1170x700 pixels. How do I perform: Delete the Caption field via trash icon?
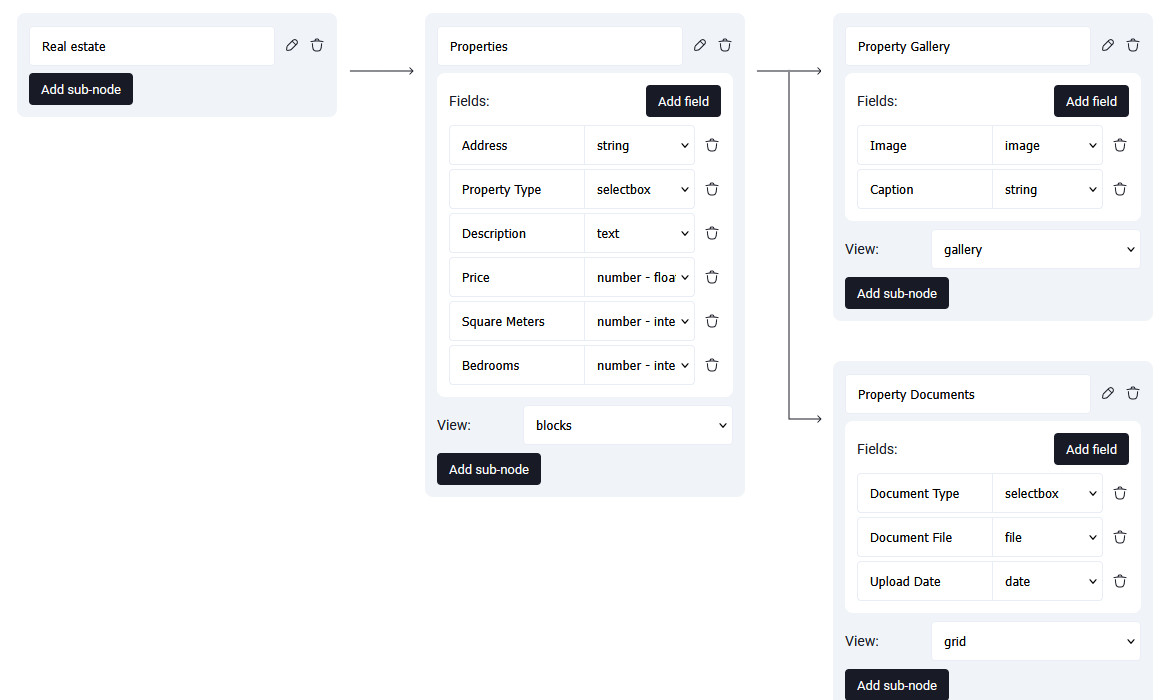coord(1120,189)
